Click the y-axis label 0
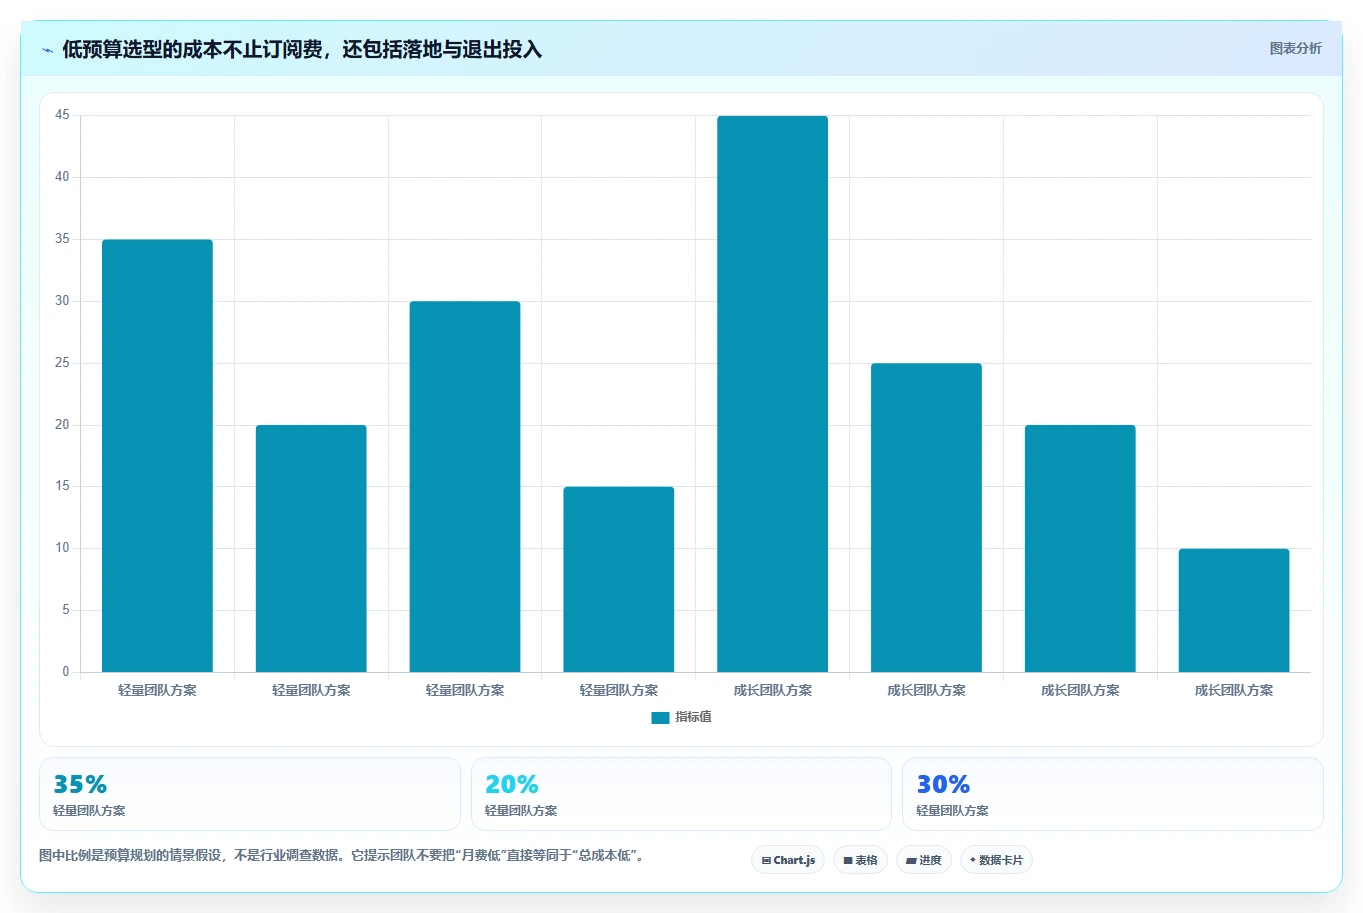1363x913 pixels. [x=66, y=672]
